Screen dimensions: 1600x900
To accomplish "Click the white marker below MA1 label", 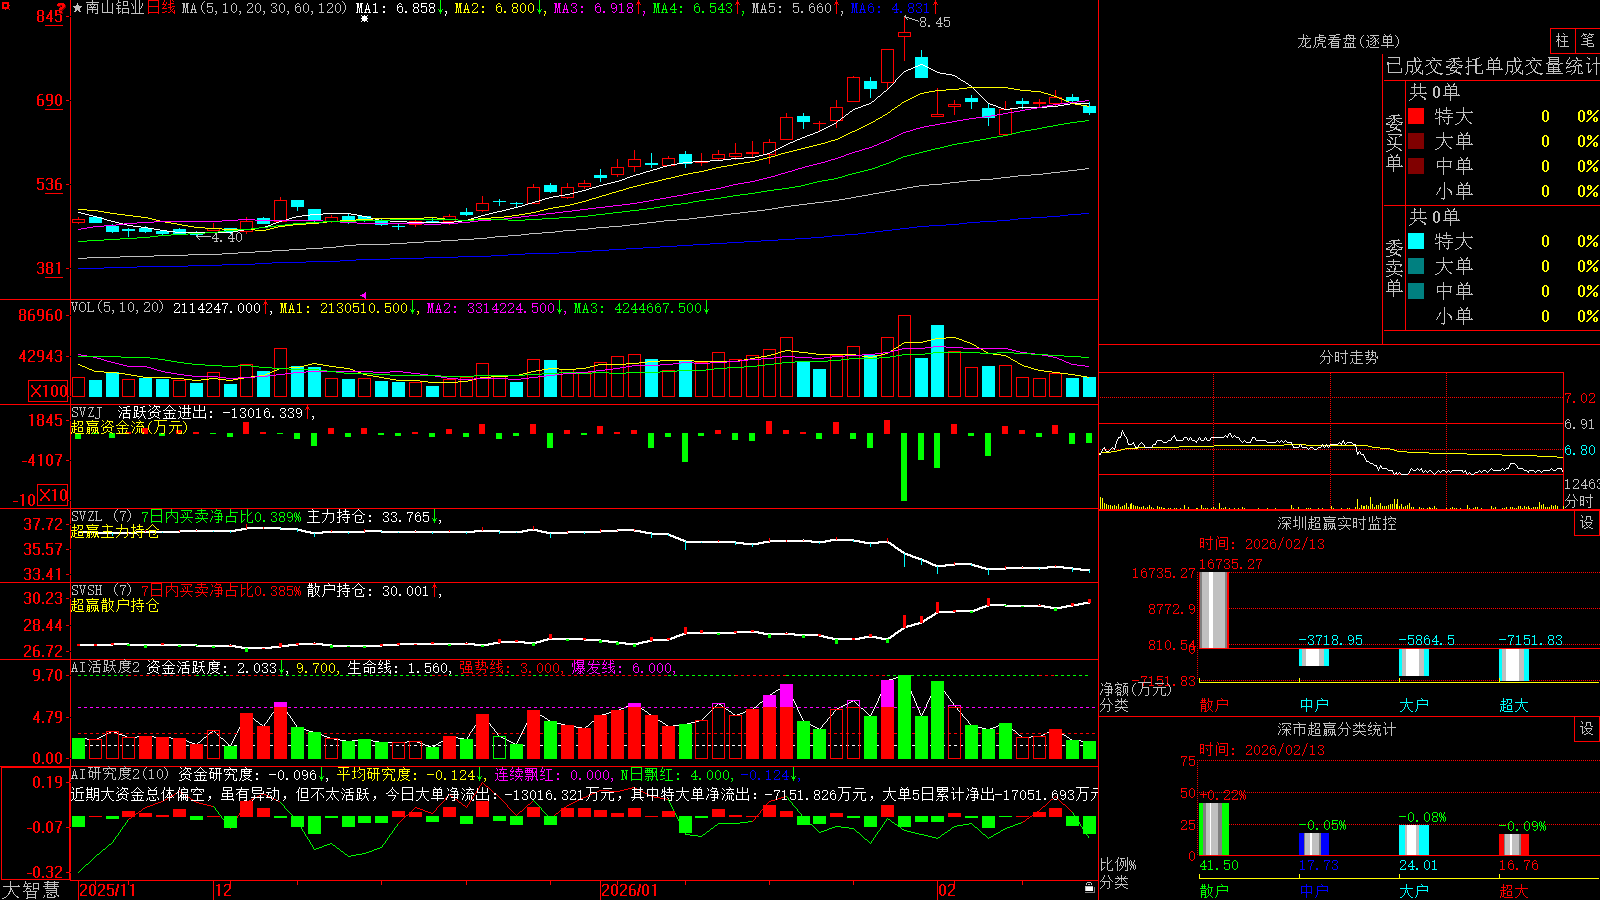I will (x=364, y=19).
